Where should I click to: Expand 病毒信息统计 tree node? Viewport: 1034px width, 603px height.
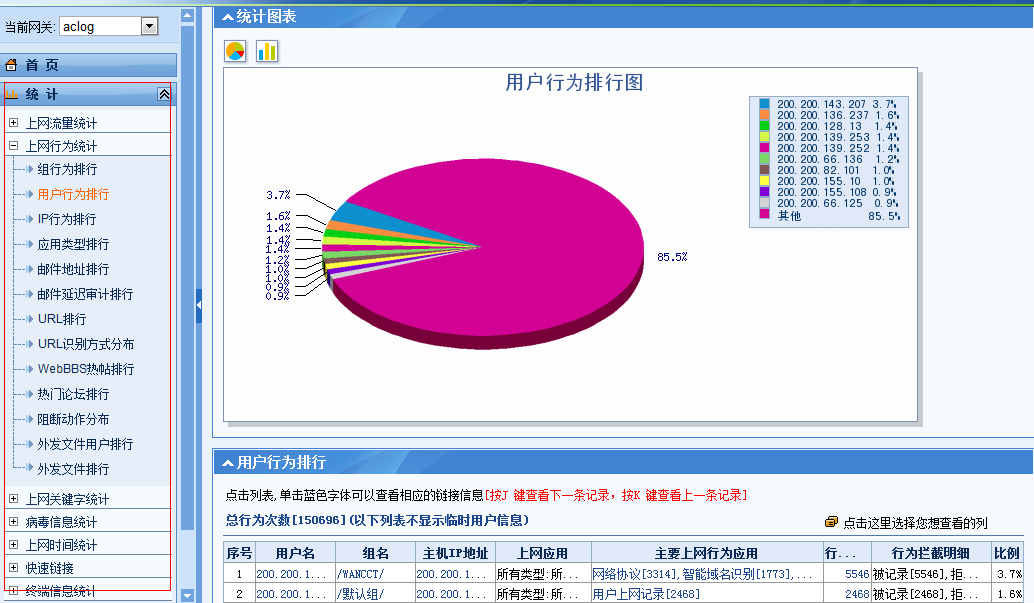click(13, 522)
